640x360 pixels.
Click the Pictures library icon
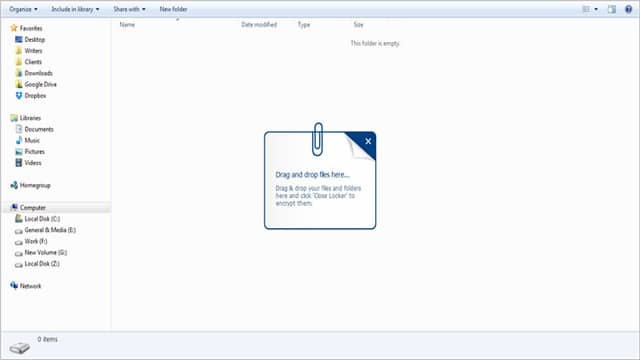[19, 152]
